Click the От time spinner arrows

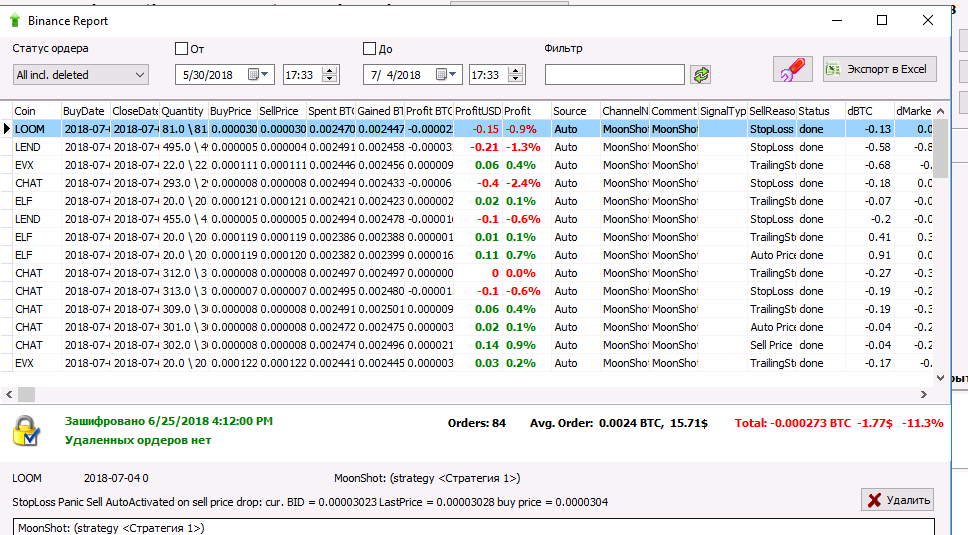click(x=330, y=74)
